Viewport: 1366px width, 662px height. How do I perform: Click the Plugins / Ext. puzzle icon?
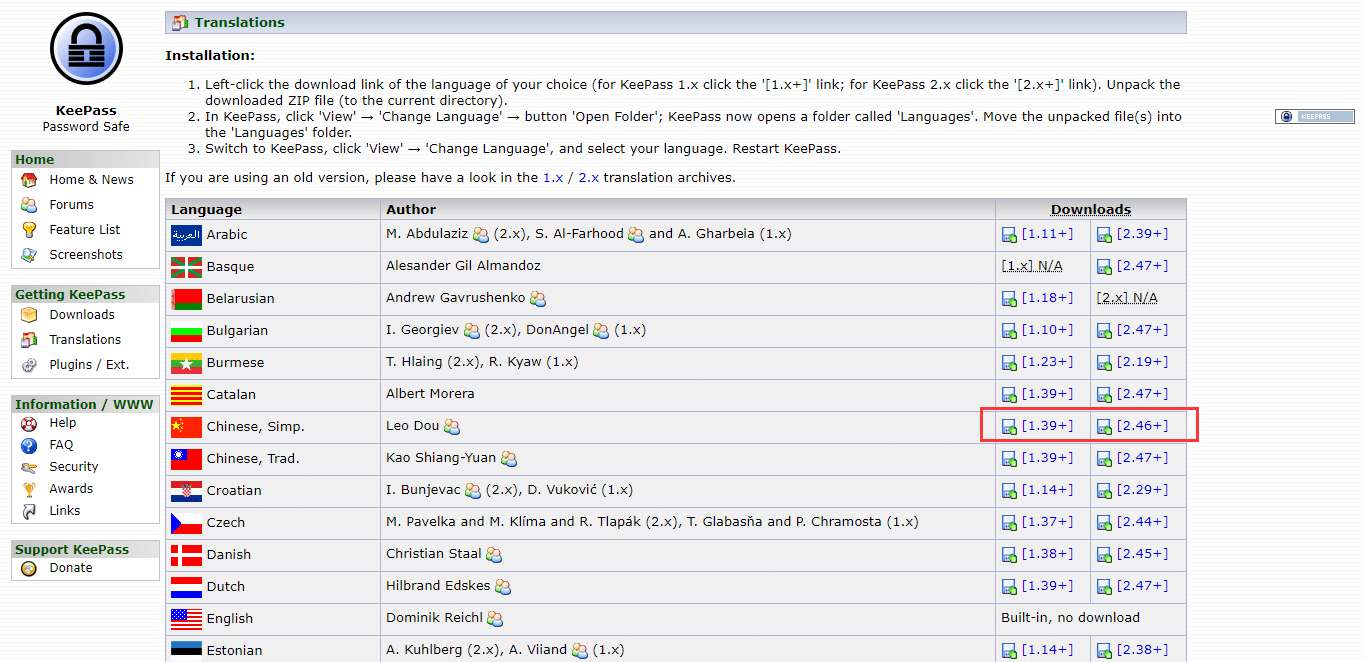[29, 365]
